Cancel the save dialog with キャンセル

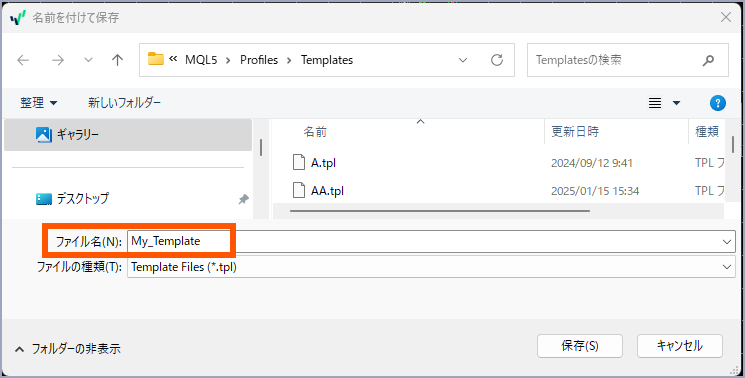click(680, 346)
